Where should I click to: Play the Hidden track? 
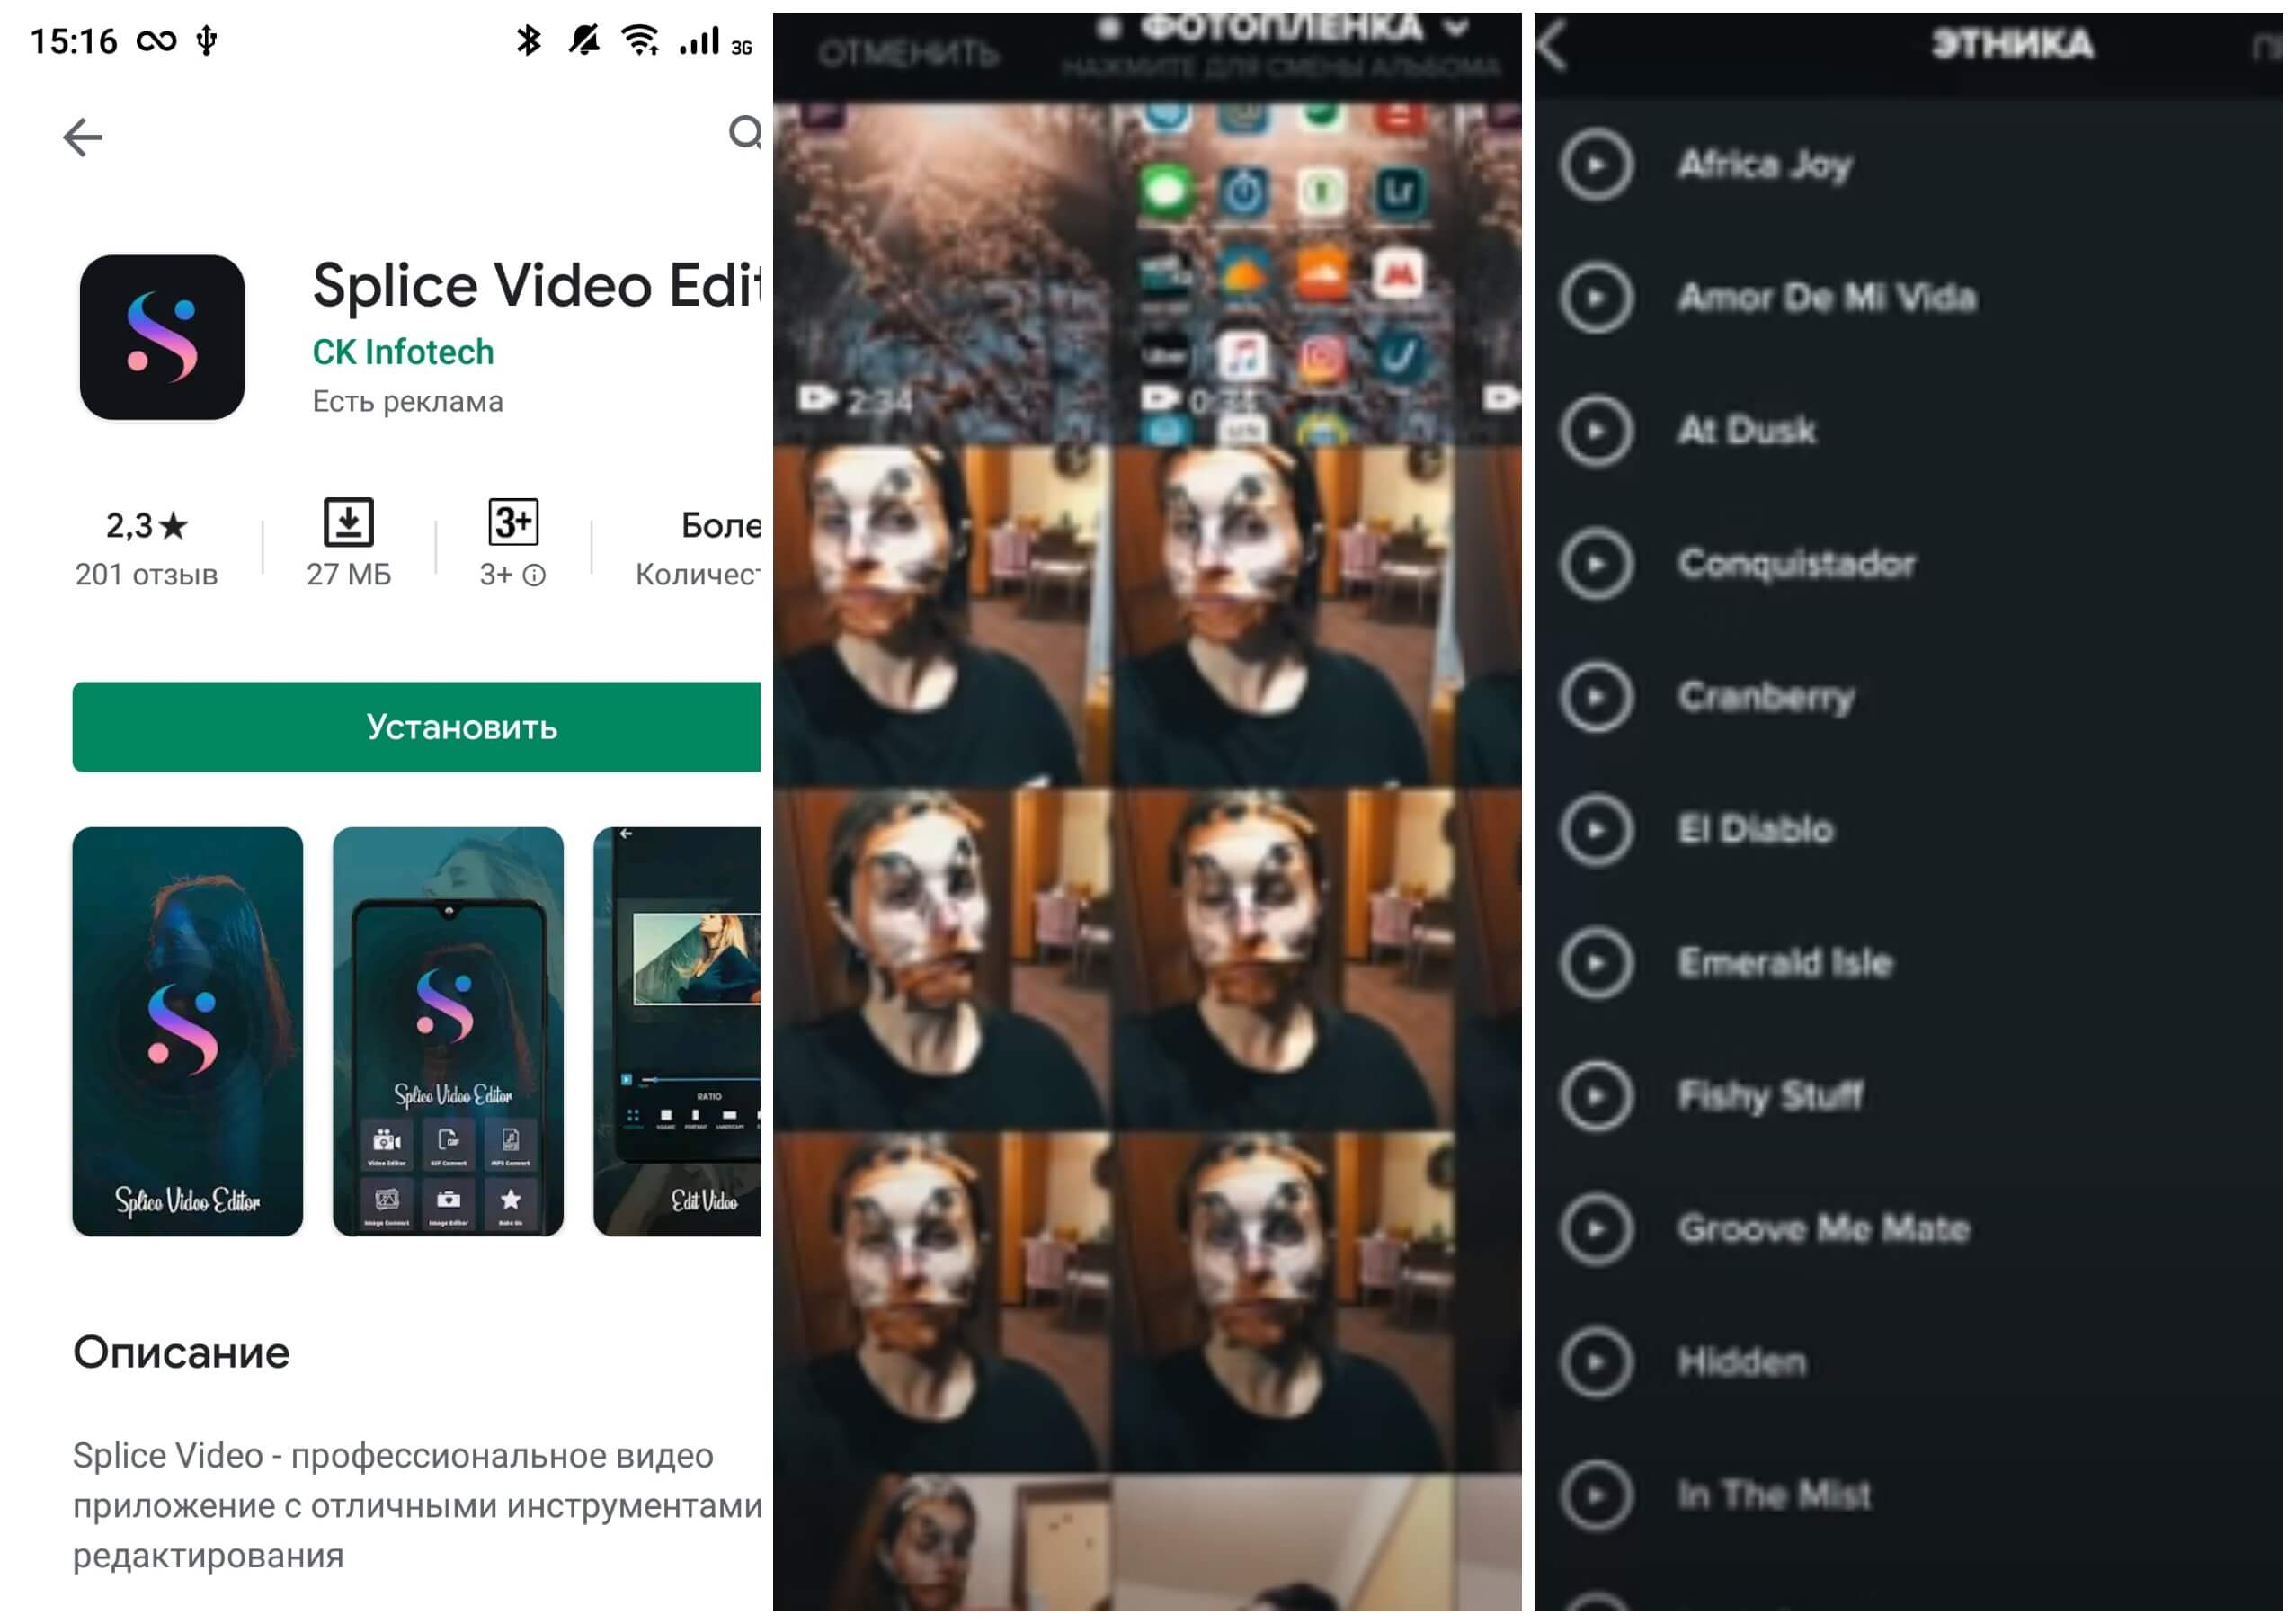pyautogui.click(x=1597, y=1361)
